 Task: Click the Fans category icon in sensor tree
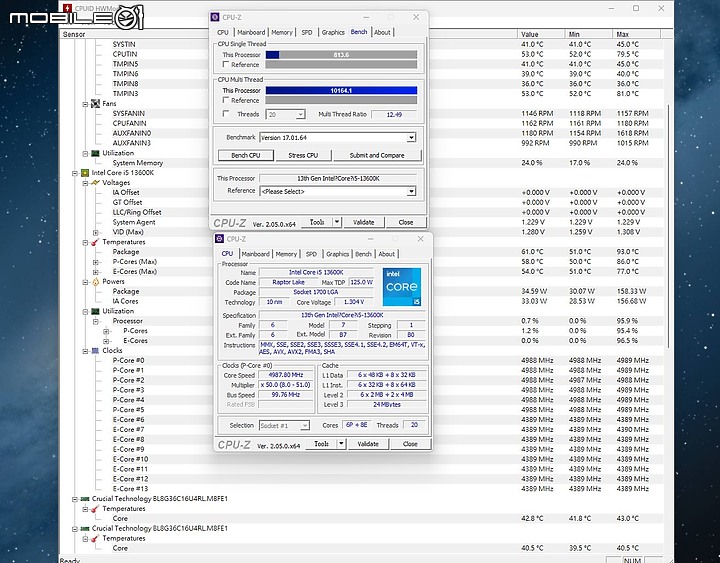pos(95,103)
